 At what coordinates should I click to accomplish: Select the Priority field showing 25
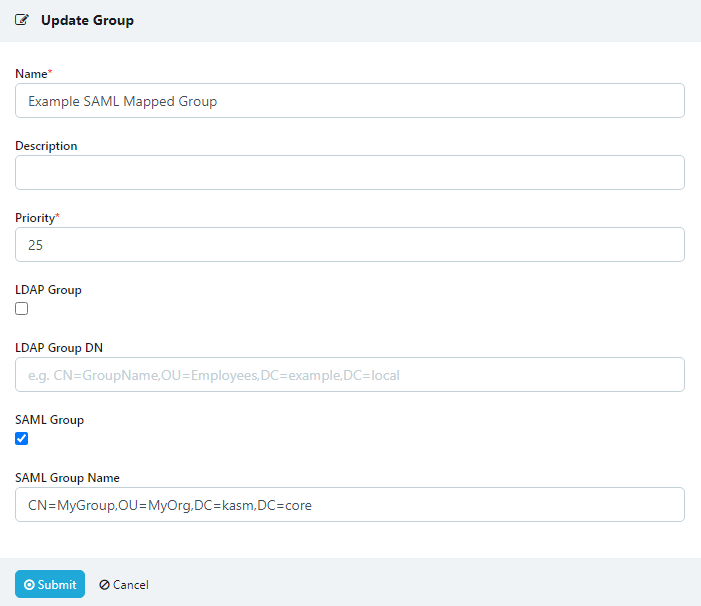coord(350,245)
